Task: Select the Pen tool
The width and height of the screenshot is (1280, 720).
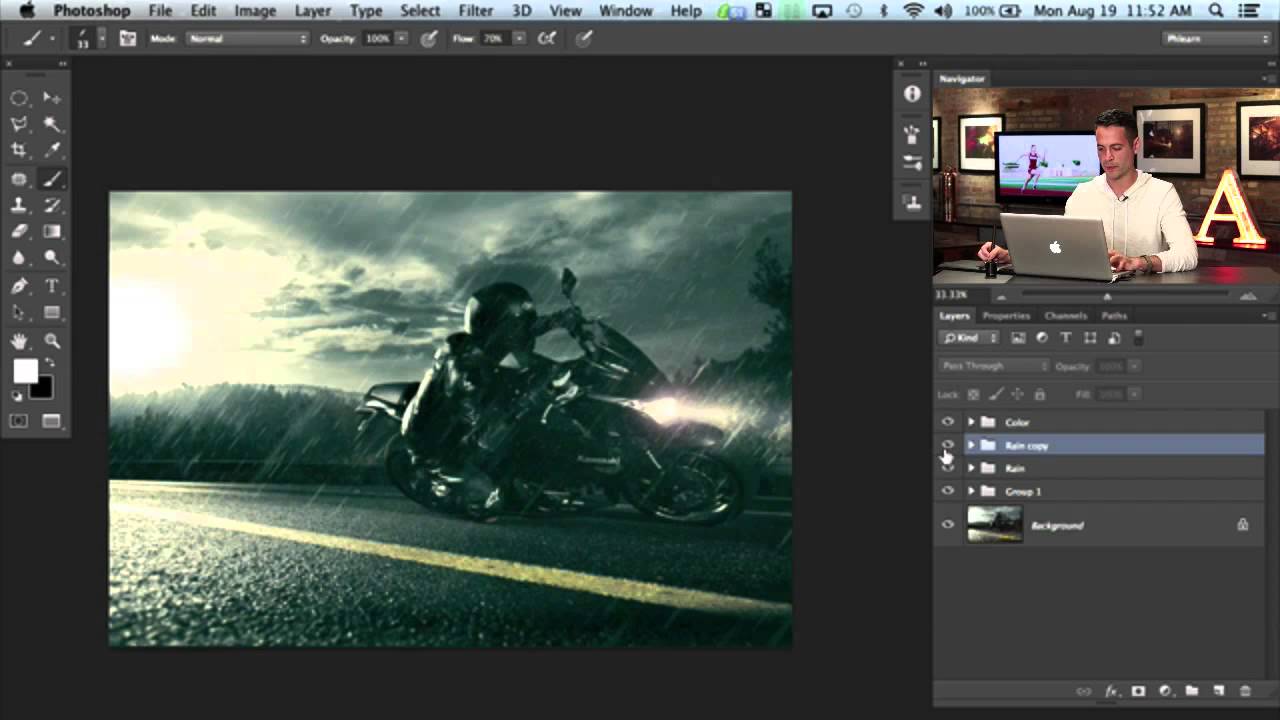Action: click(x=19, y=287)
